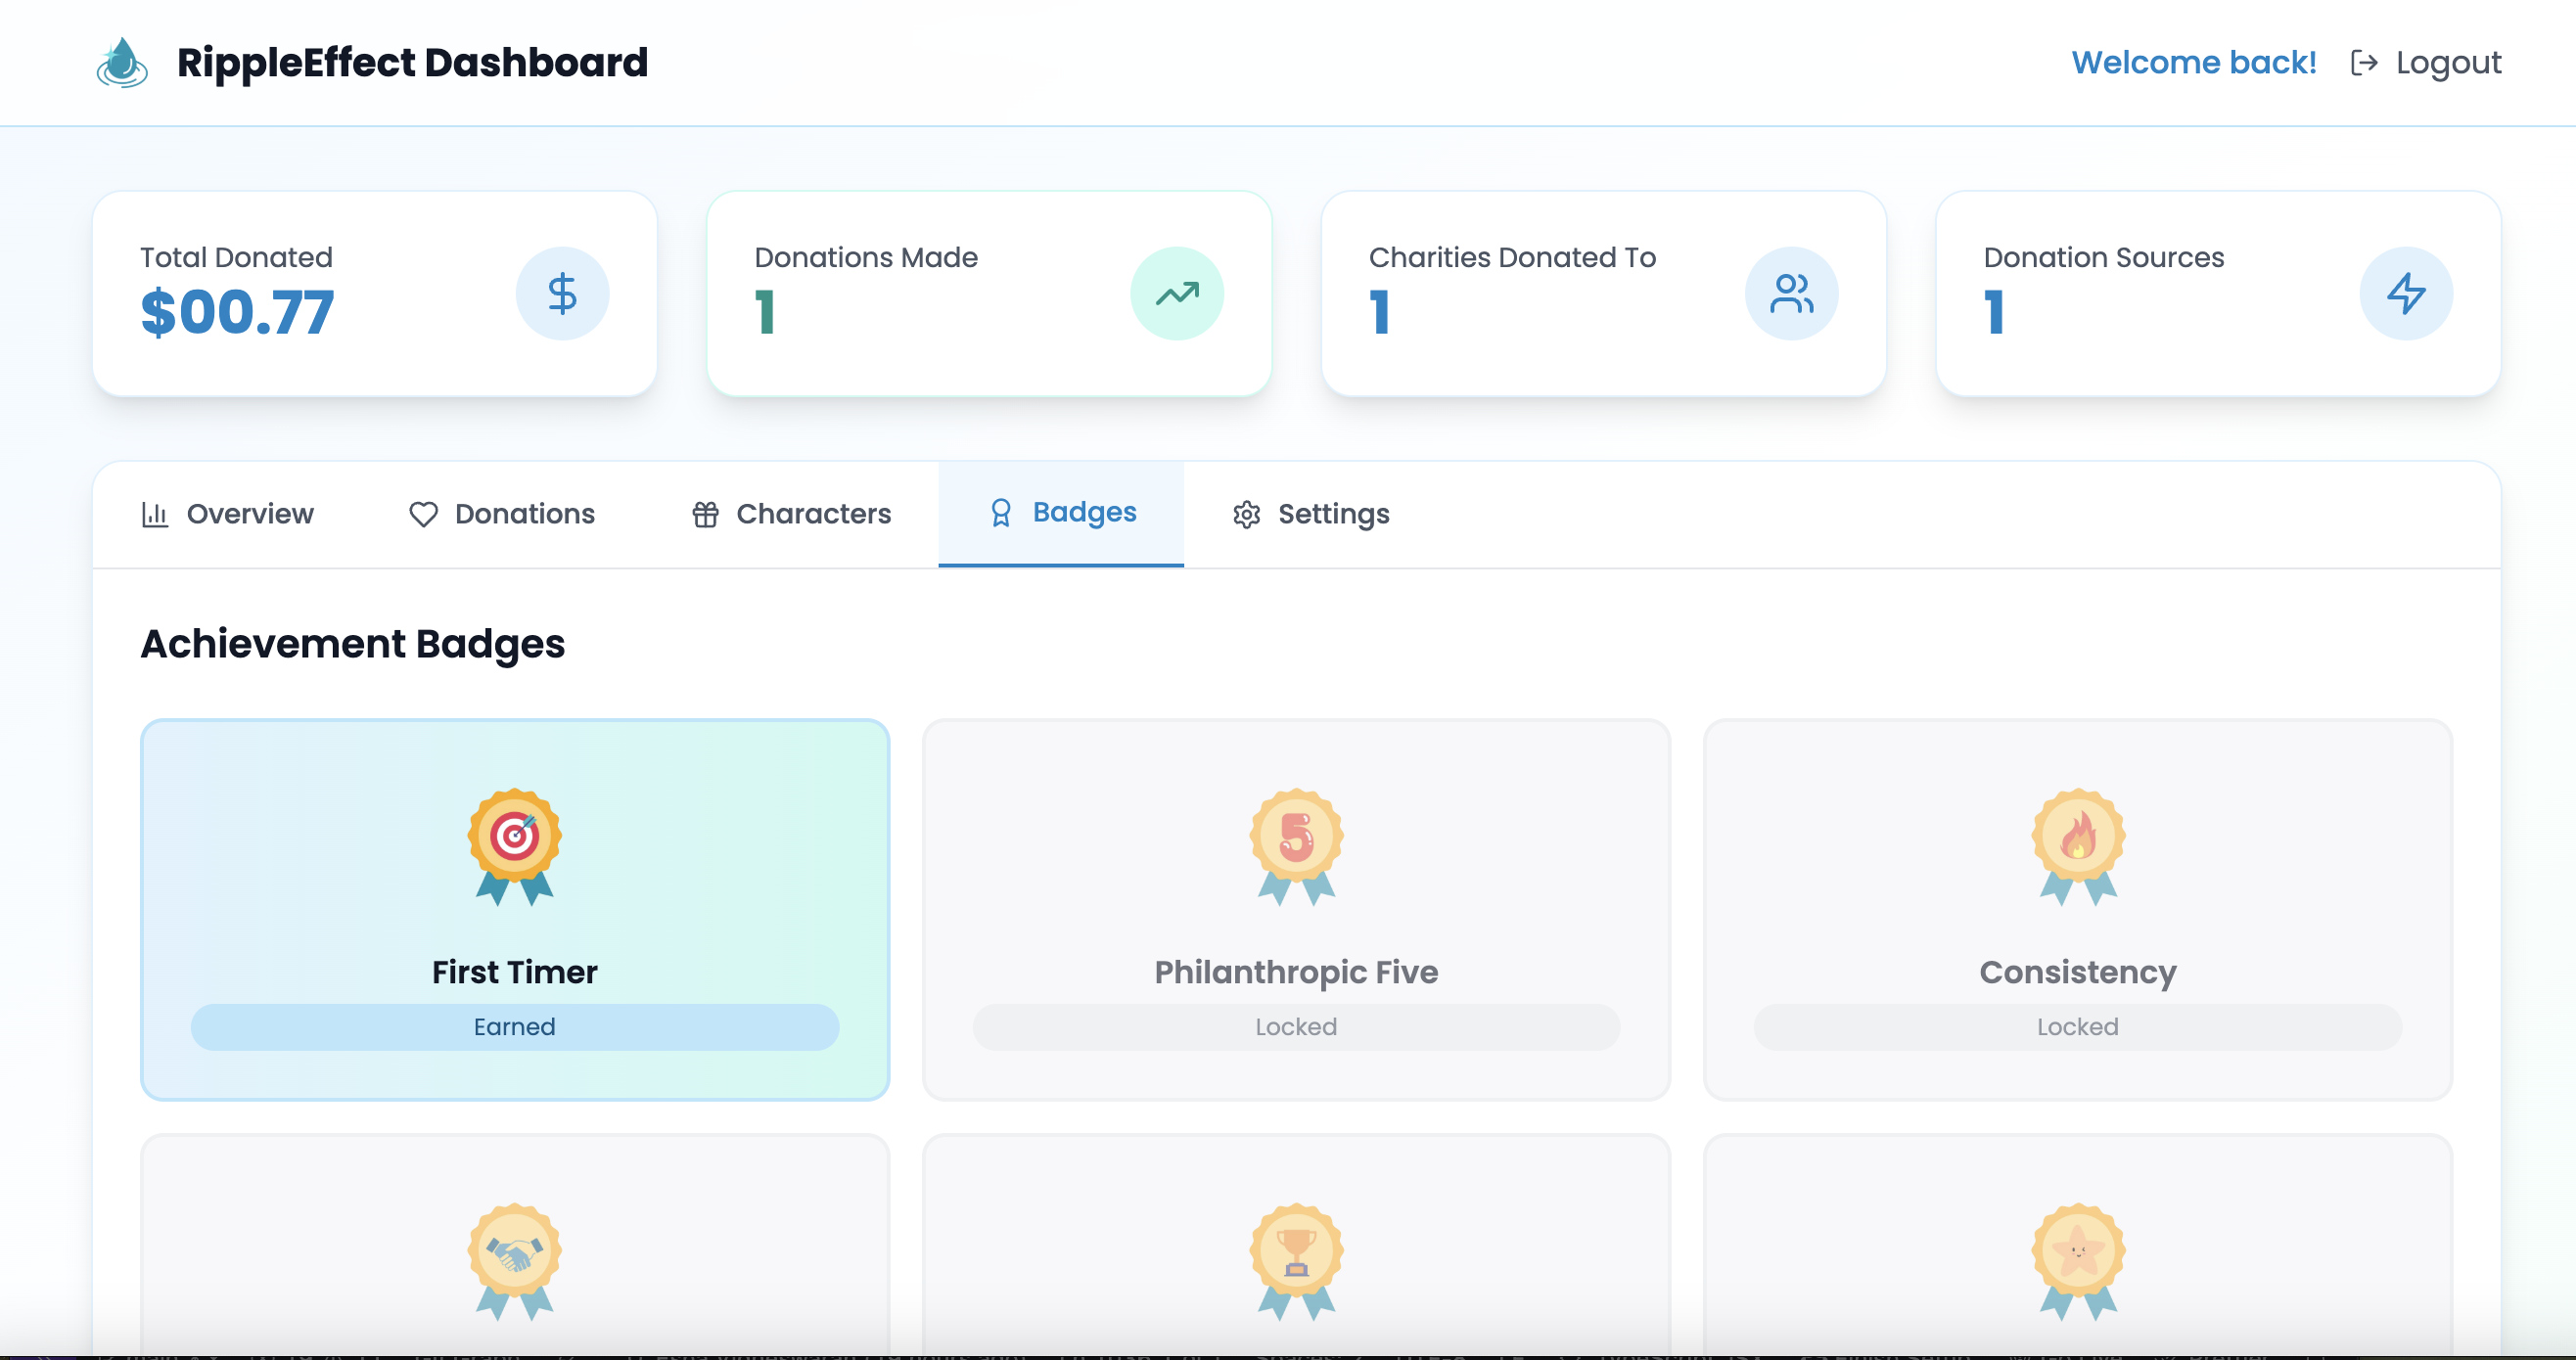Click the Philanthropic Five badge medal icon
Image resolution: width=2576 pixels, height=1360 pixels.
(1296, 845)
